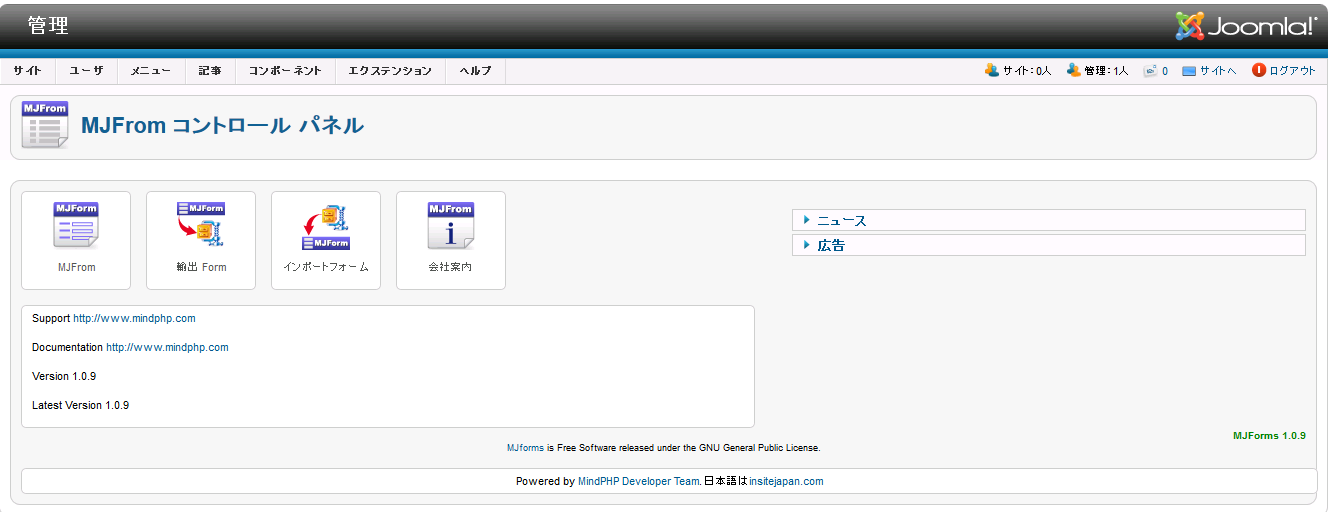Open the messages icon showing 0
1331x512 pixels.
coord(1151,71)
